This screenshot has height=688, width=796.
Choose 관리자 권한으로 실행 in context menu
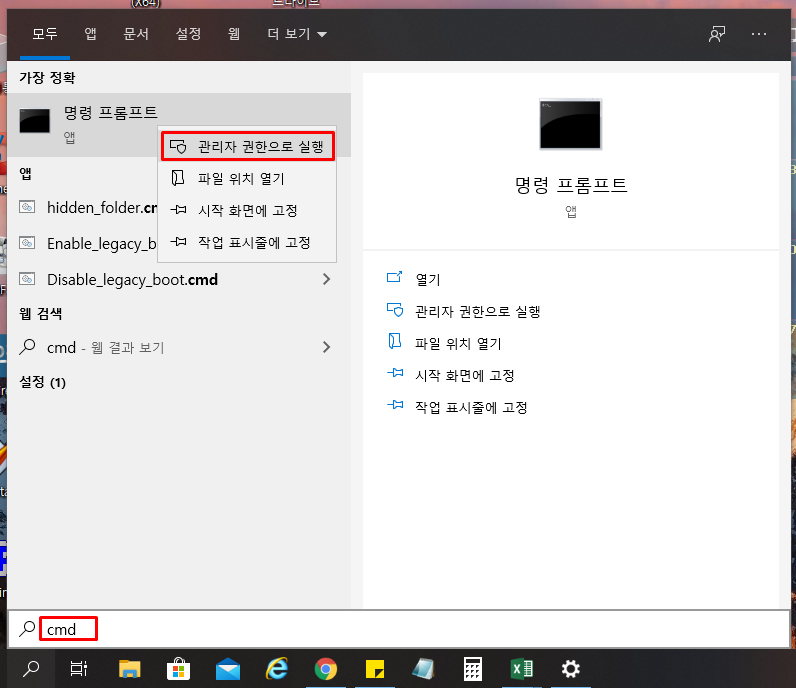pyautogui.click(x=248, y=146)
